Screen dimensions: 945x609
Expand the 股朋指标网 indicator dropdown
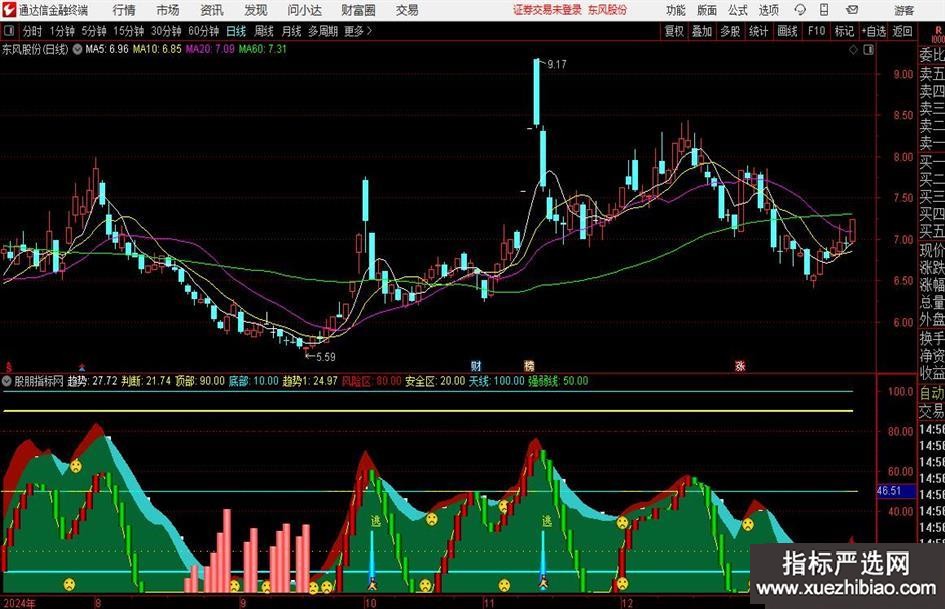(x=7, y=381)
